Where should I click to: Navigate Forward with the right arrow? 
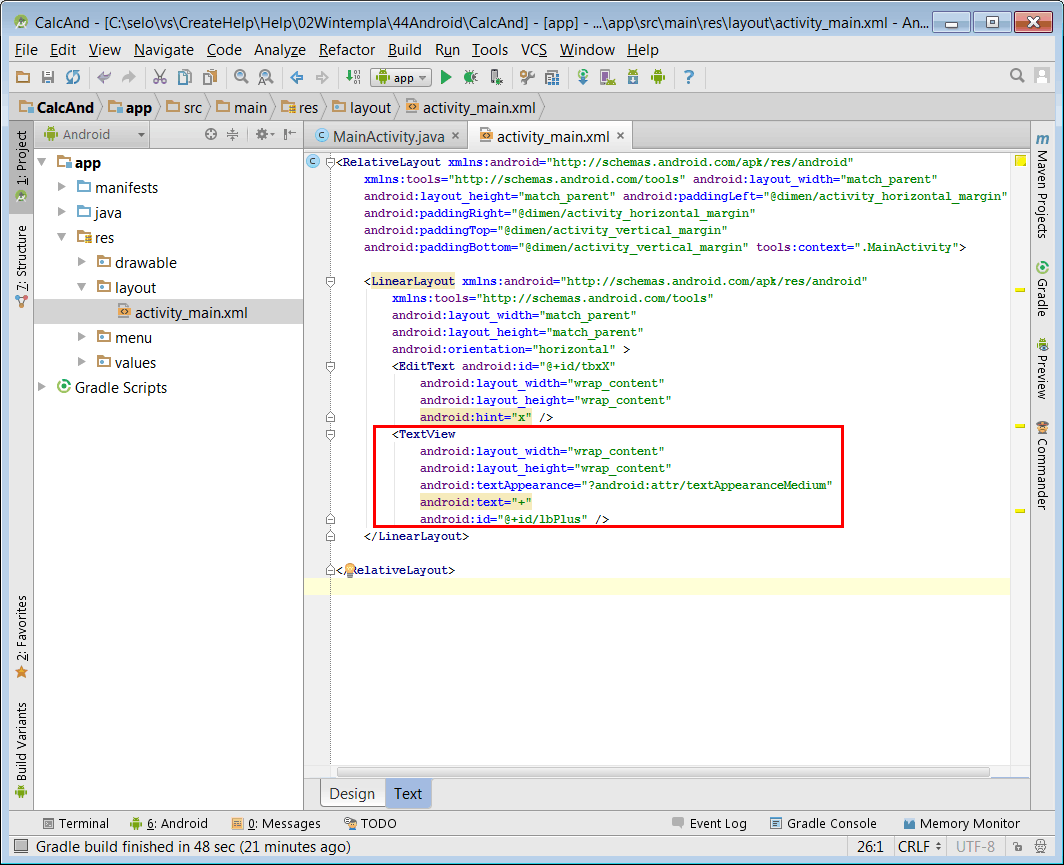click(322, 77)
